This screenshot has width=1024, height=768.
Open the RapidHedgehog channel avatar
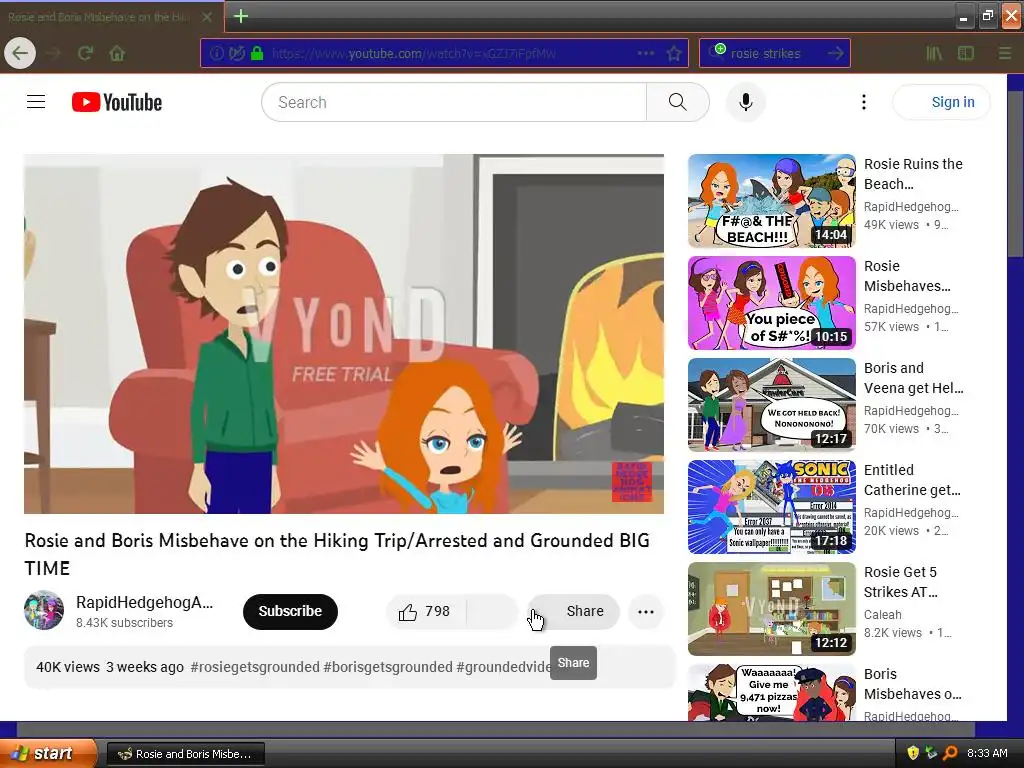tap(44, 611)
